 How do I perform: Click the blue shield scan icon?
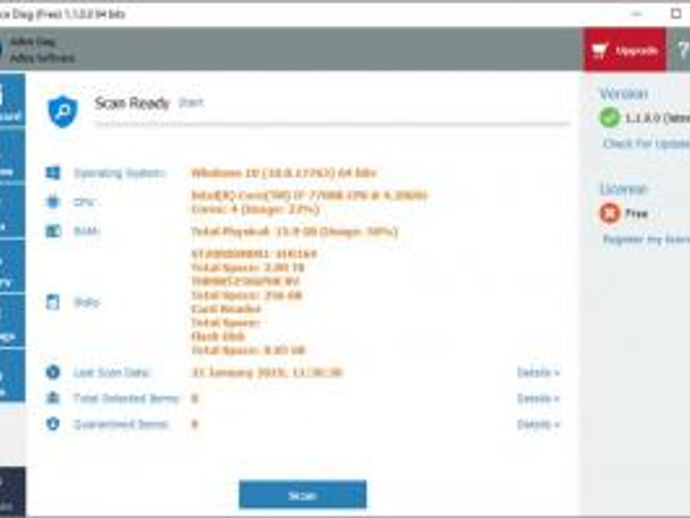tap(62, 111)
